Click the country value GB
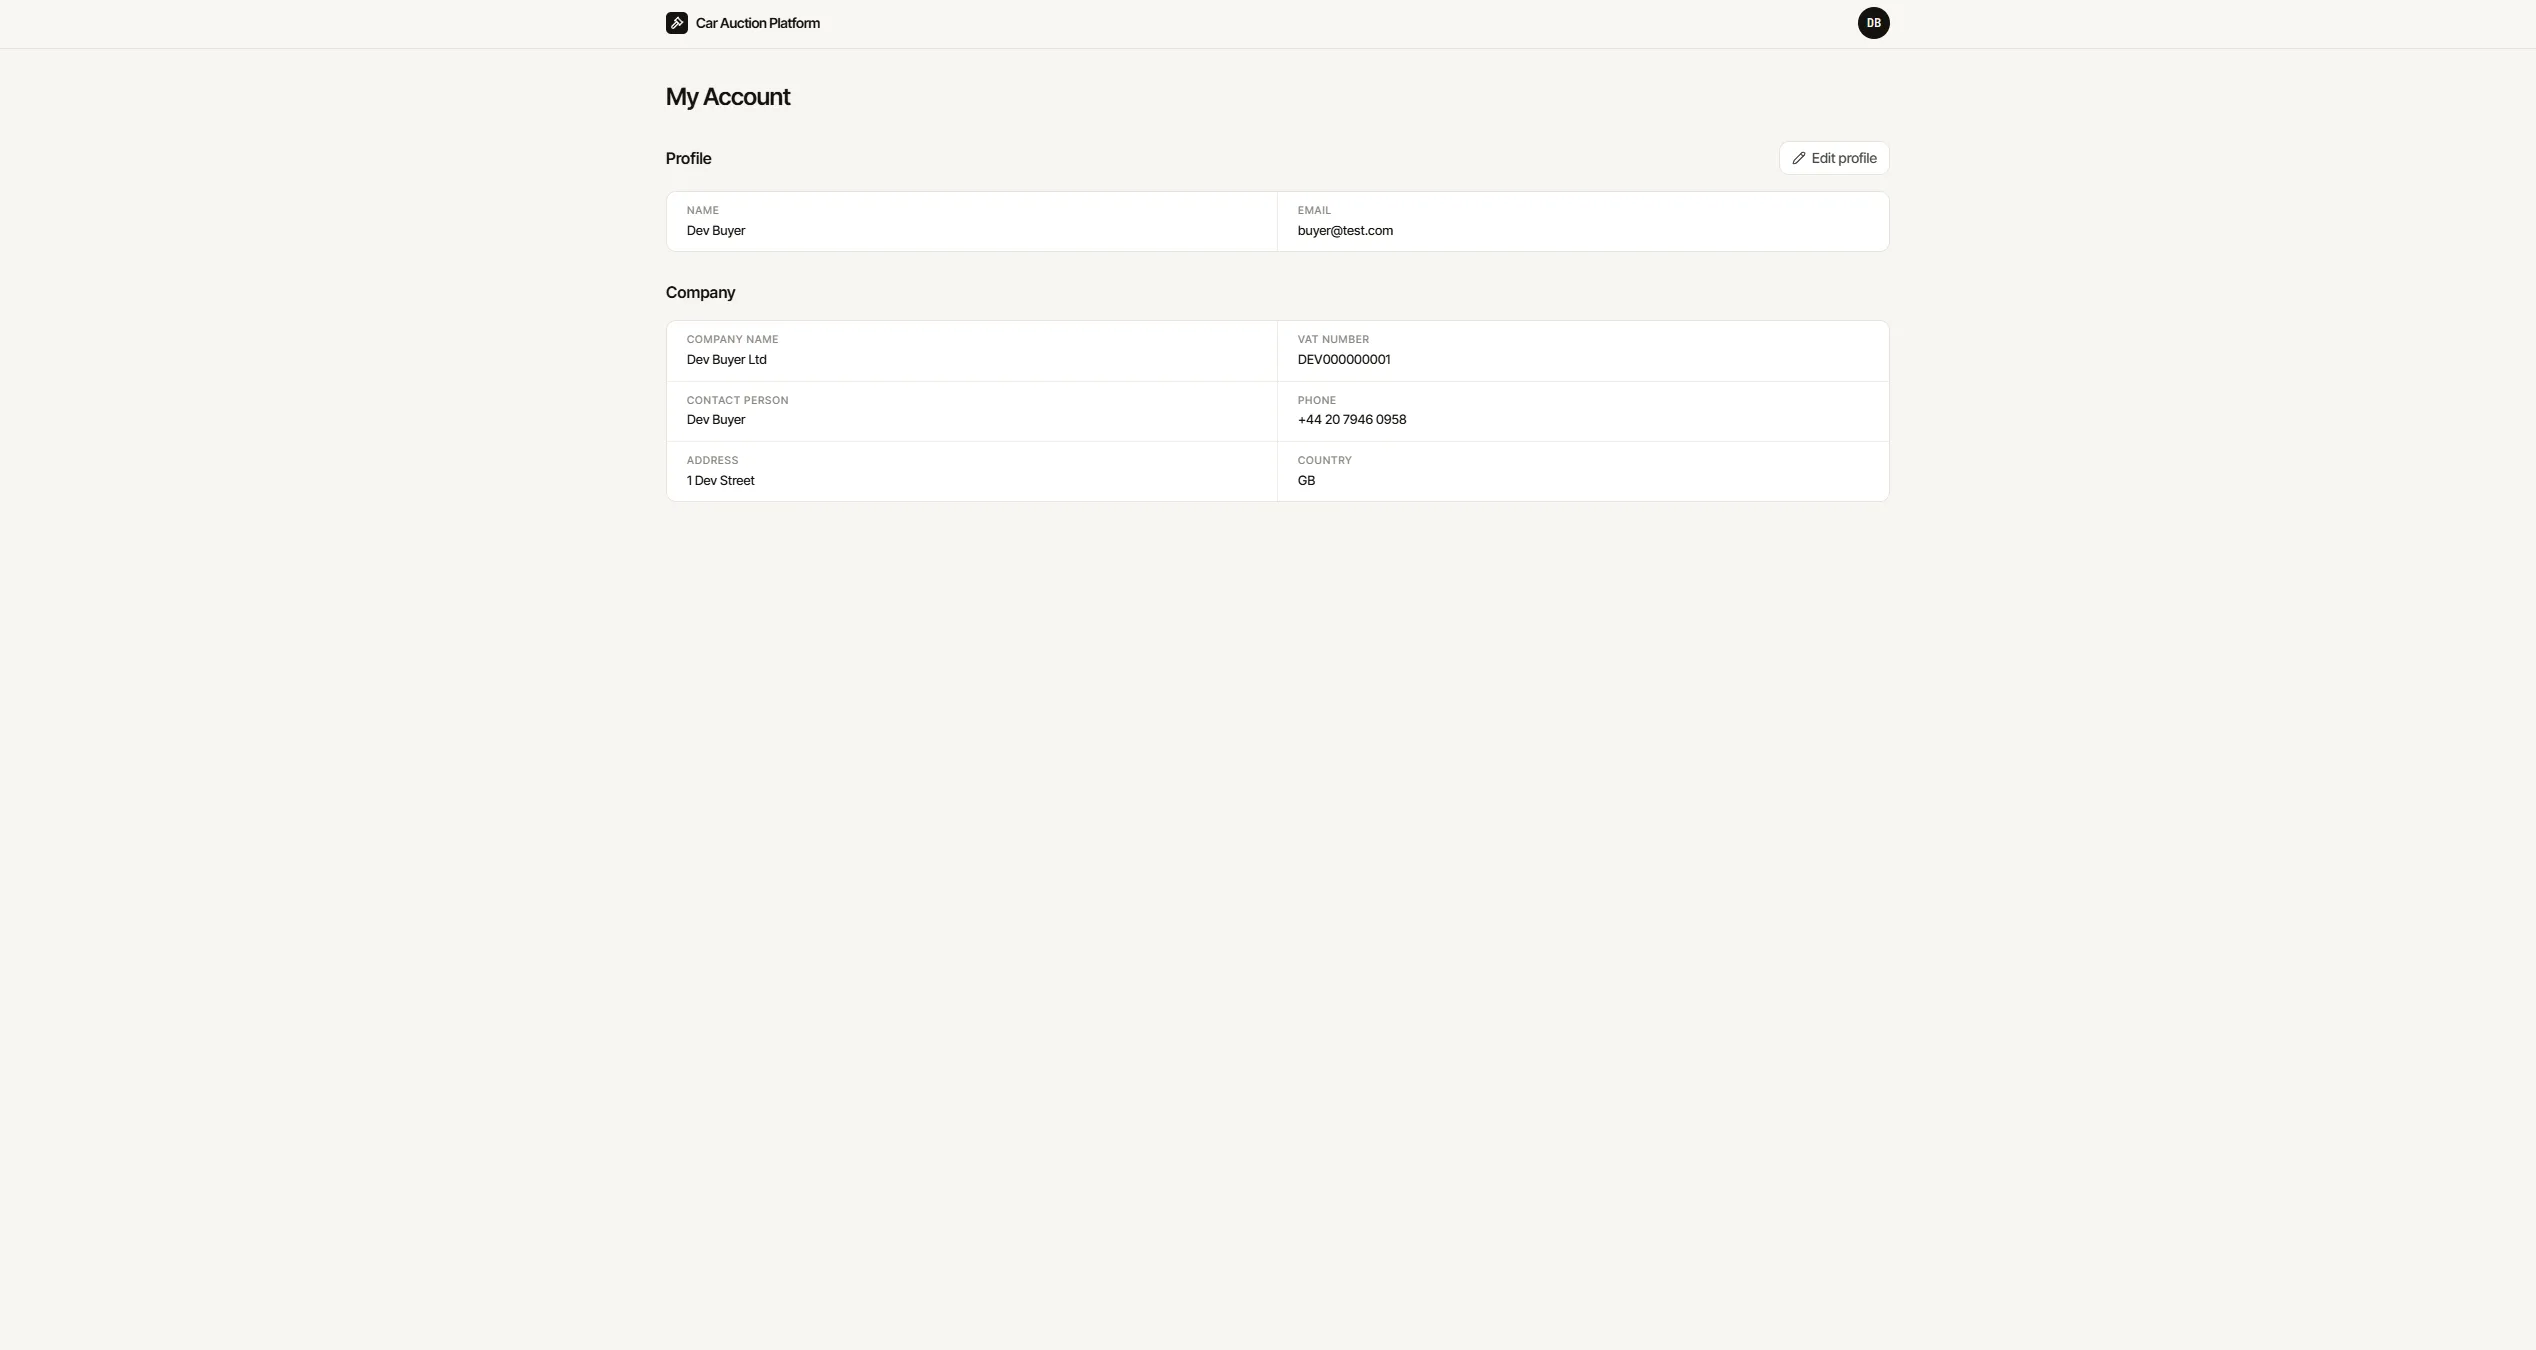 [x=1306, y=481]
